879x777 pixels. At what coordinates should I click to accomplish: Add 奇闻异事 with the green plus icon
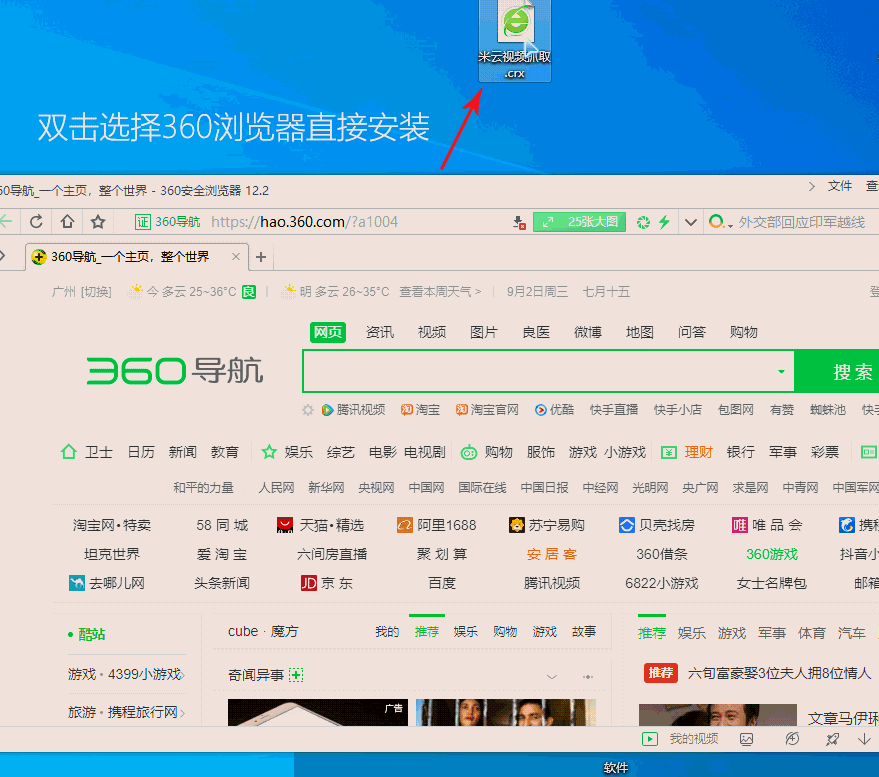click(x=296, y=675)
